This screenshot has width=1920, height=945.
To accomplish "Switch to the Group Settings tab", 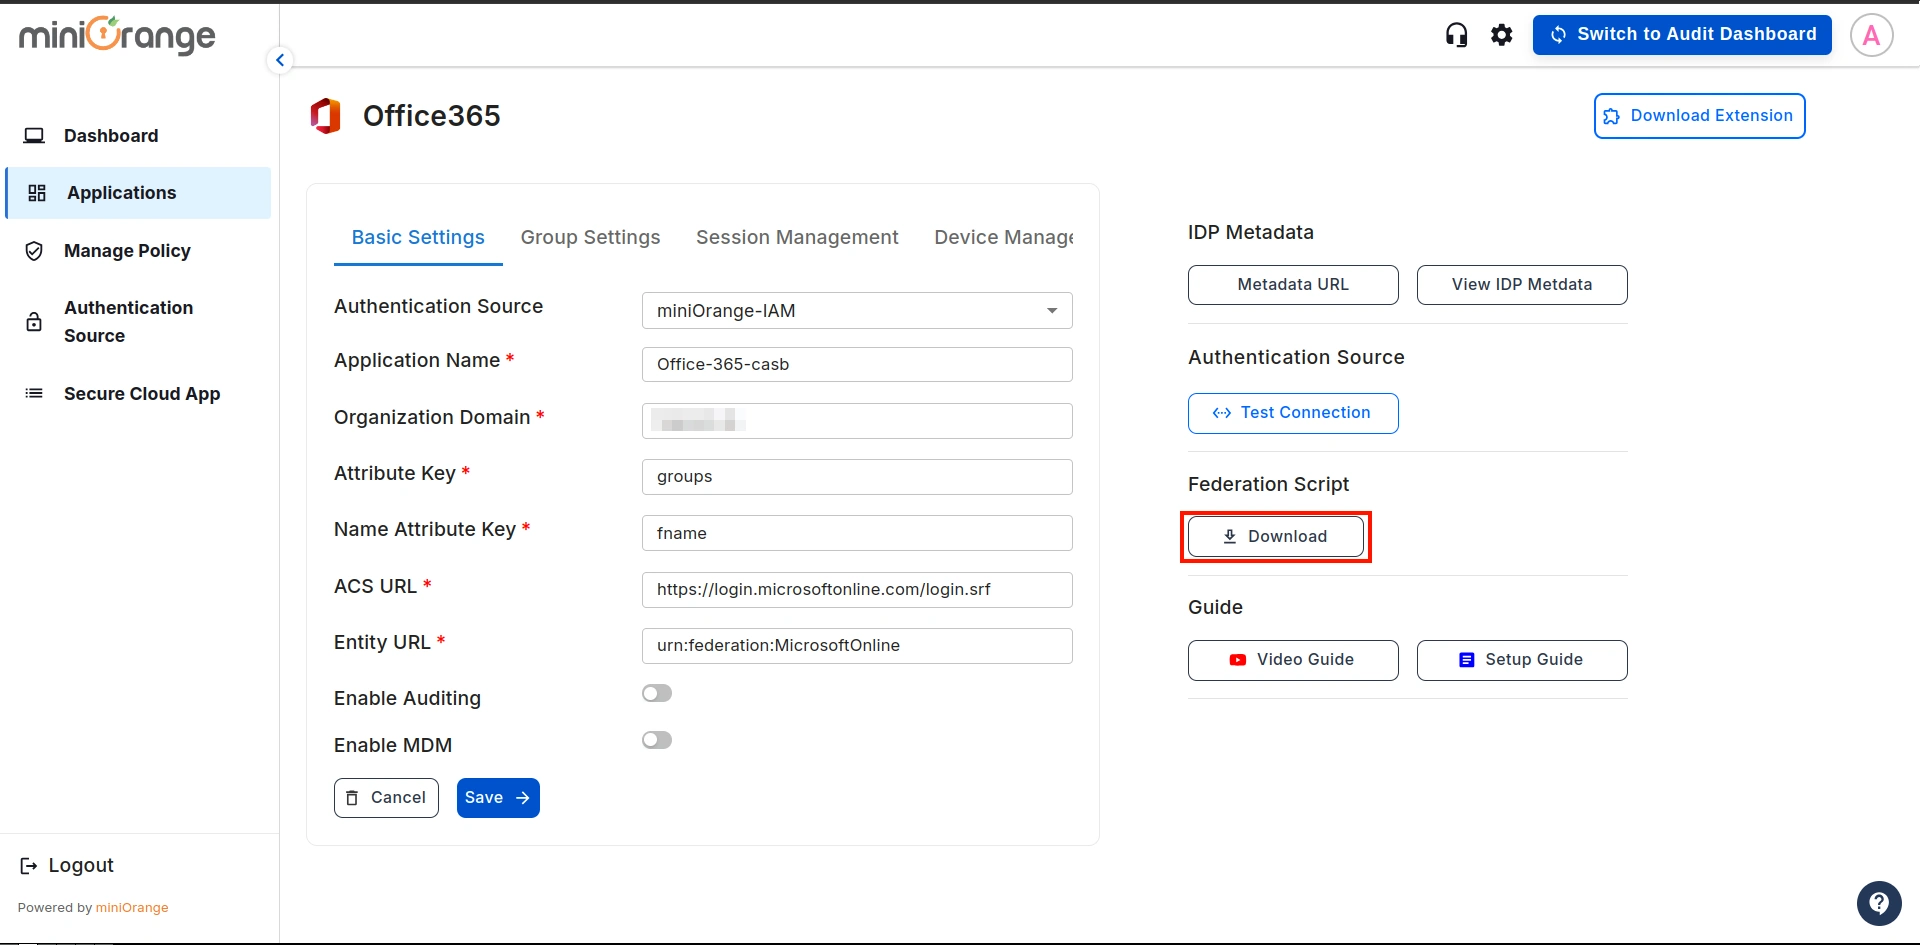I will point(590,237).
